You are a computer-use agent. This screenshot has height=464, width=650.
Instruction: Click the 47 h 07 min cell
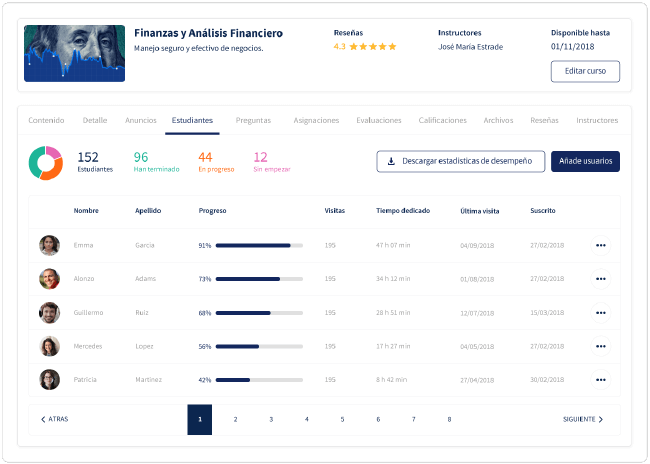coord(393,245)
